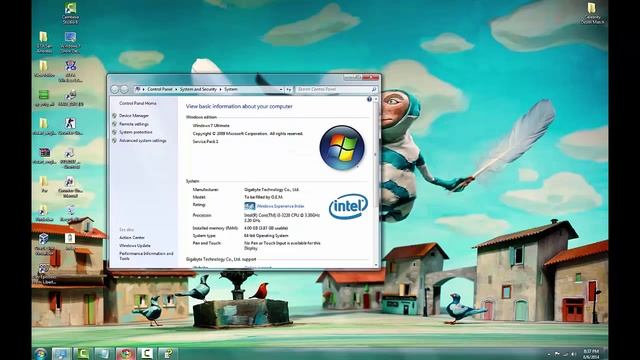Click the blue Help icon in System window
This screenshot has width=640, height=360.
coord(369,99)
